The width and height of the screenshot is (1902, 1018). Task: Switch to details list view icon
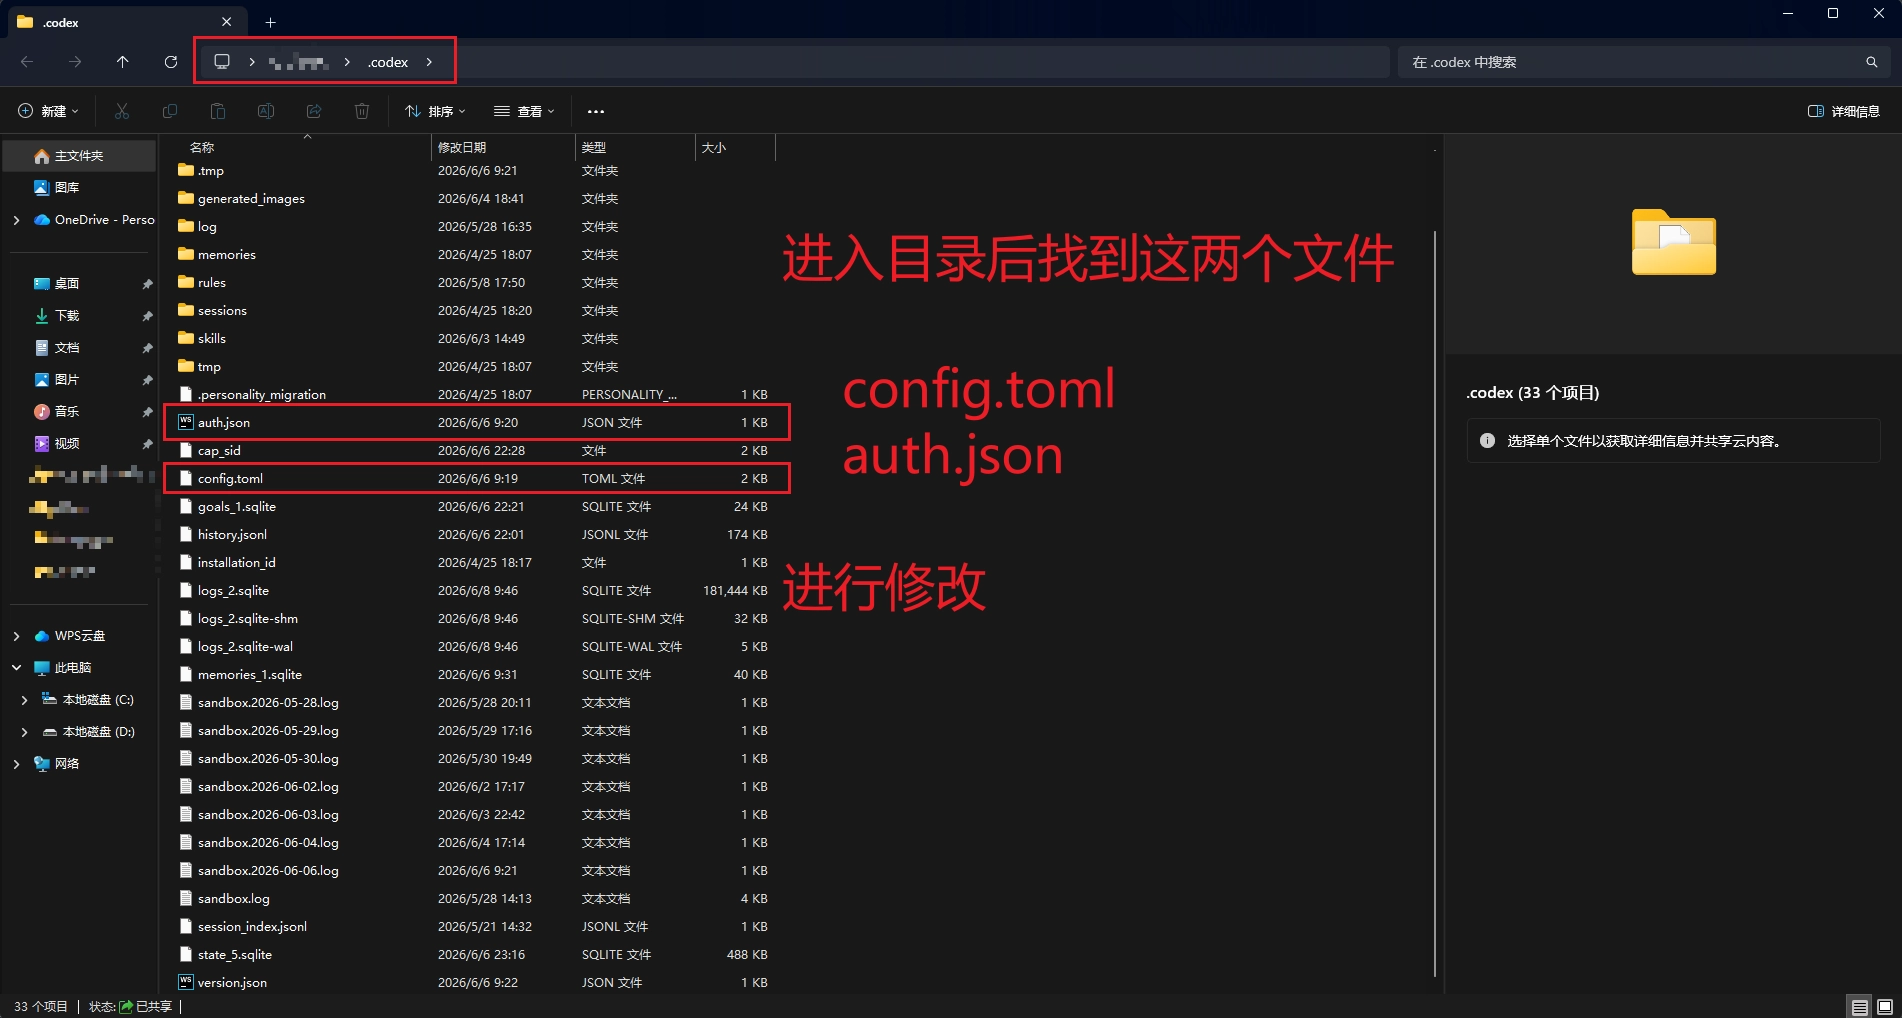coord(1860,1007)
